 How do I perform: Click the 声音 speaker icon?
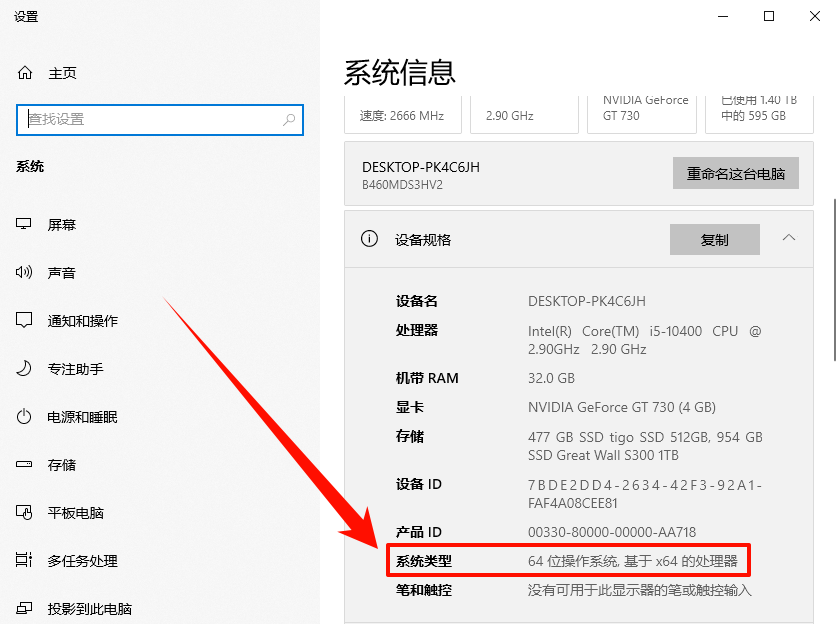point(24,272)
